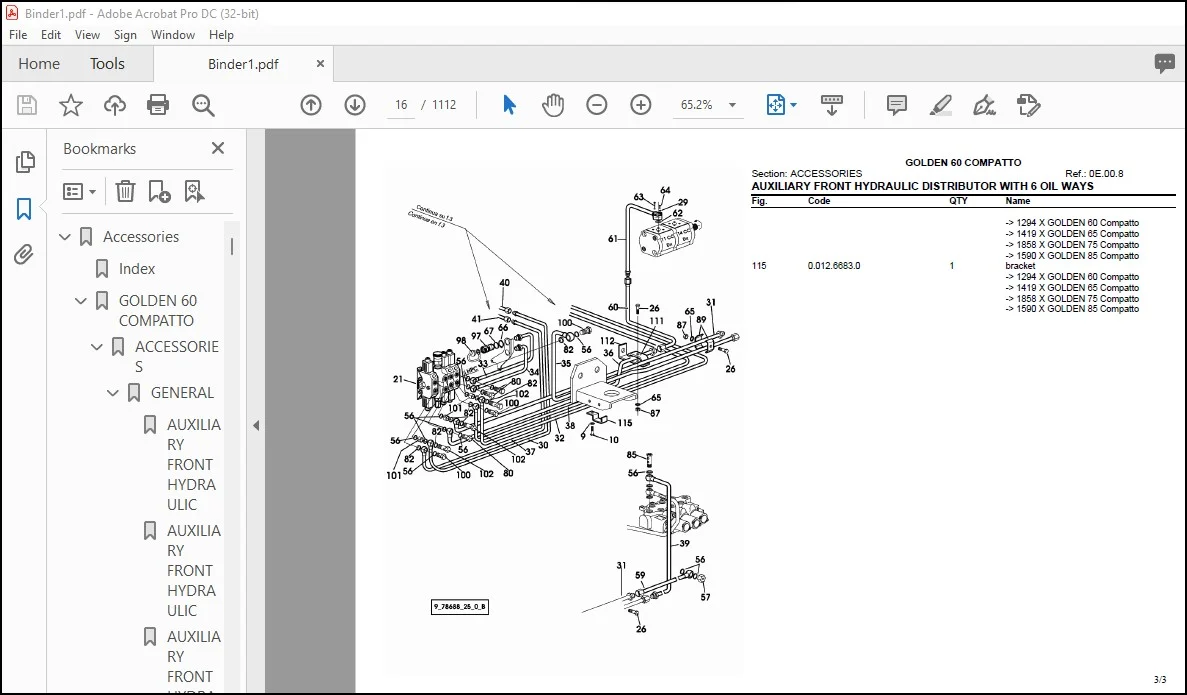Open second AUXILIARY FRONT HYDRAULIC bookmark
The width and height of the screenshot is (1187, 695).
point(194,570)
